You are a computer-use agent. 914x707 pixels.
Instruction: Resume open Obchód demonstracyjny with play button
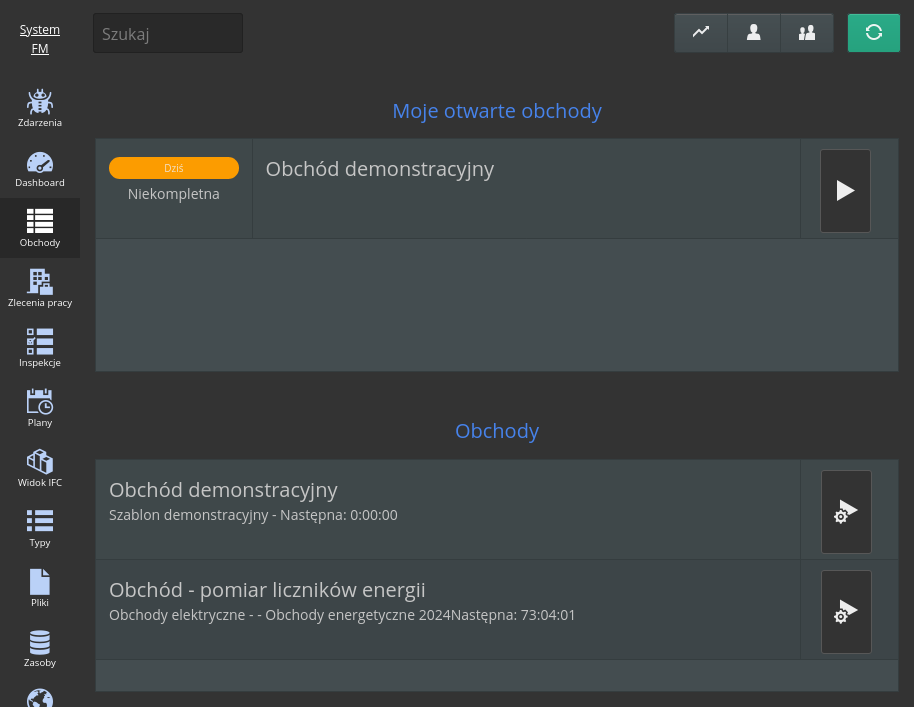[x=845, y=191]
